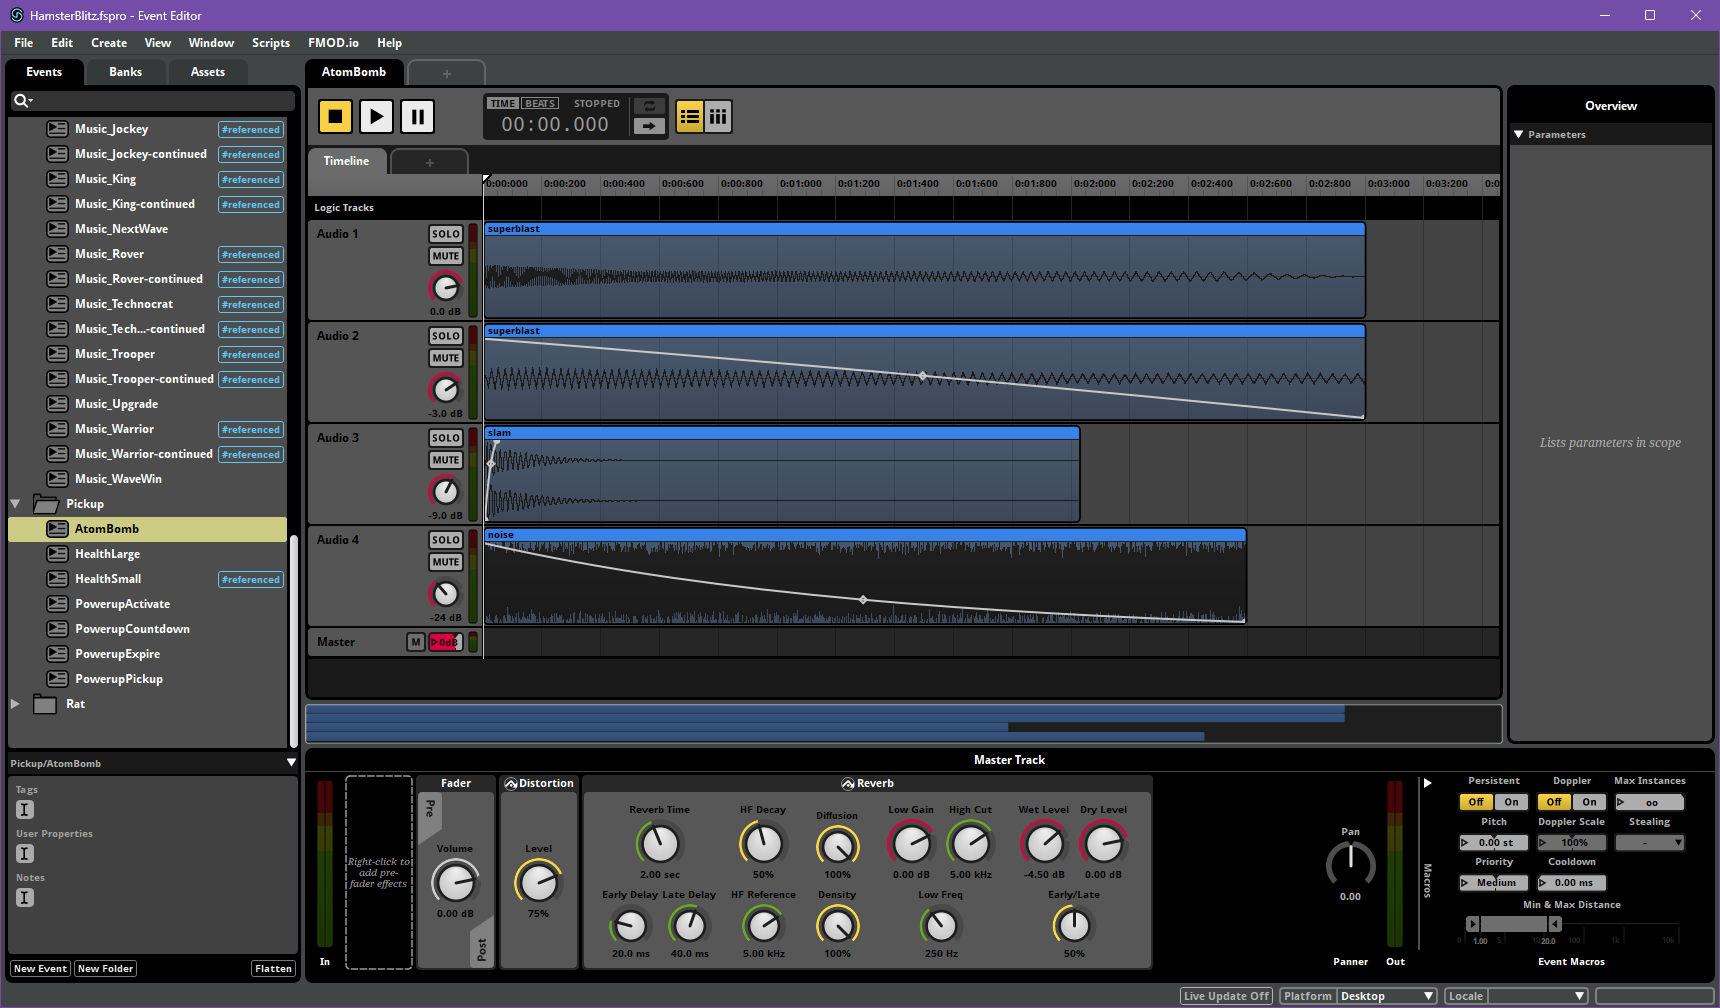
Task: Click the New Event button
Action: tap(40, 969)
